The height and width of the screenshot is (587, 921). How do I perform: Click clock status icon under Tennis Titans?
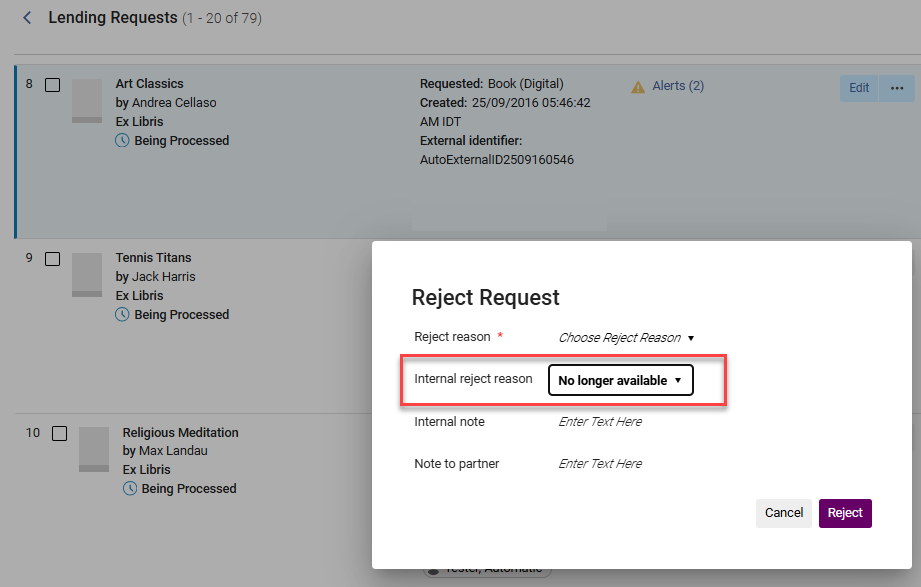coord(122,315)
